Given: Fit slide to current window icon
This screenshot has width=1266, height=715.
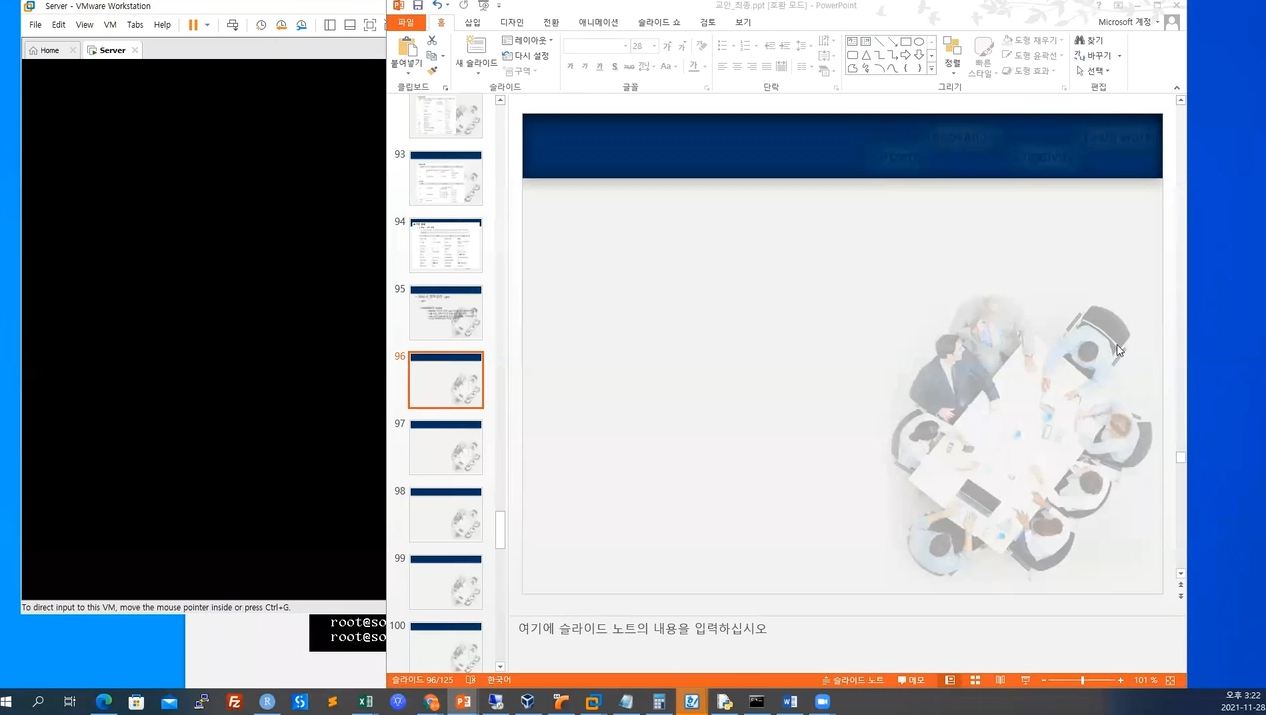Looking at the screenshot, I should 1170,680.
